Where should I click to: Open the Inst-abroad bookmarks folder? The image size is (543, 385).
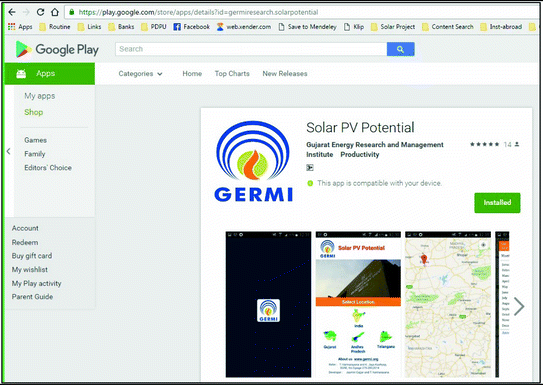coord(501,27)
